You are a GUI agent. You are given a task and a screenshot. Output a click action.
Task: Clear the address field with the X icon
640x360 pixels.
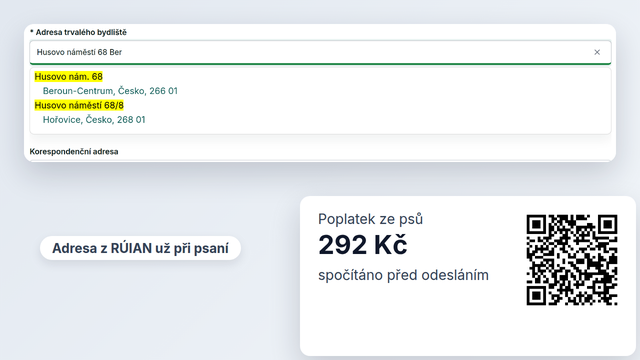[597, 52]
